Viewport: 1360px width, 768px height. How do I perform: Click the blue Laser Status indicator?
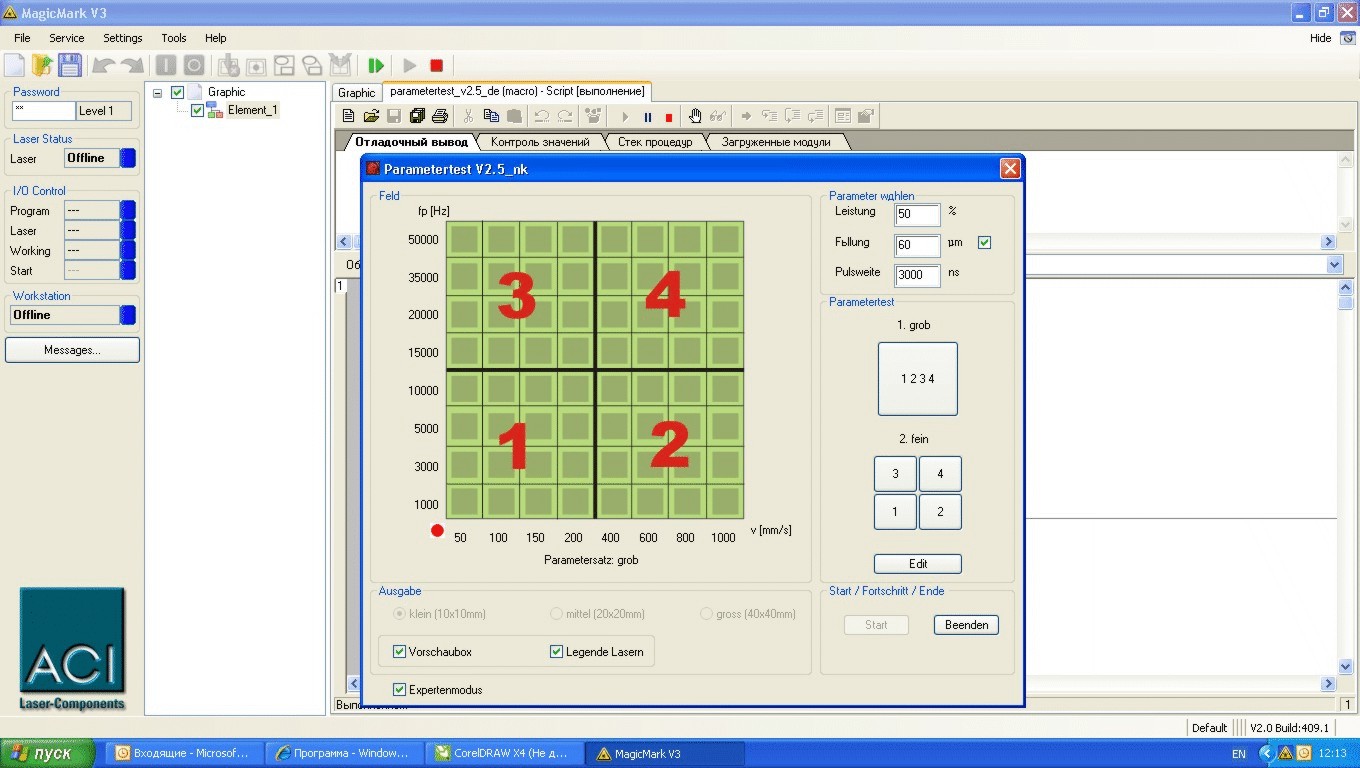tap(127, 158)
